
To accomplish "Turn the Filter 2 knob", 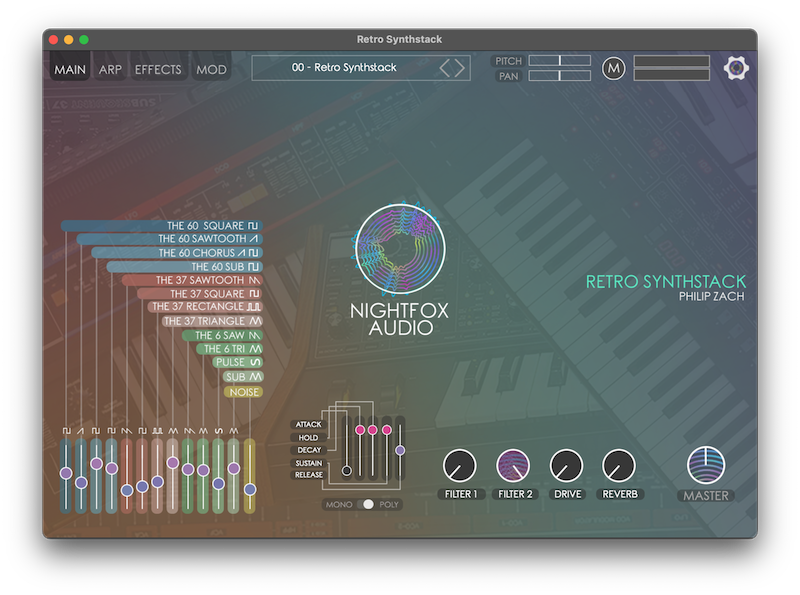I will coord(513,465).
